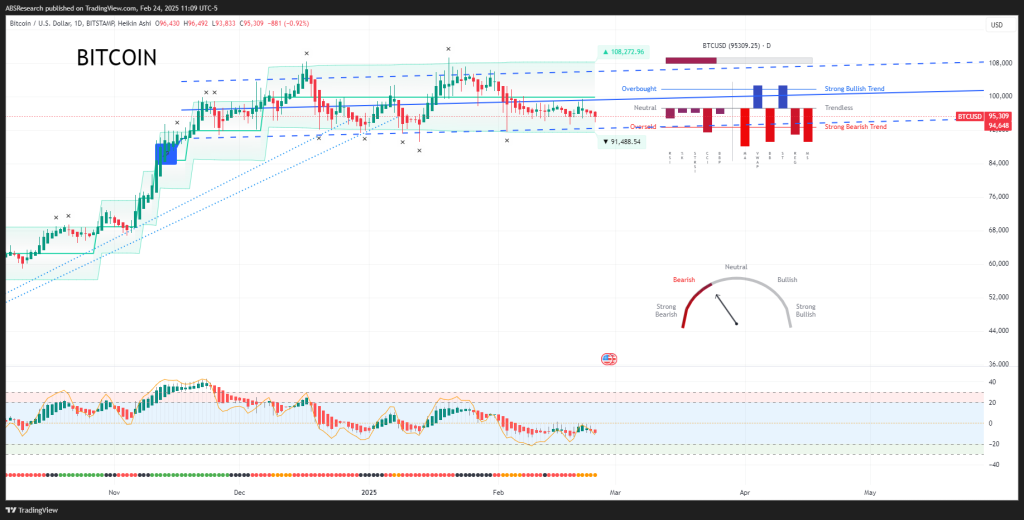Click the Strong Bearish Trend label
Viewport: 1024px width, 520px height.
[856, 127]
